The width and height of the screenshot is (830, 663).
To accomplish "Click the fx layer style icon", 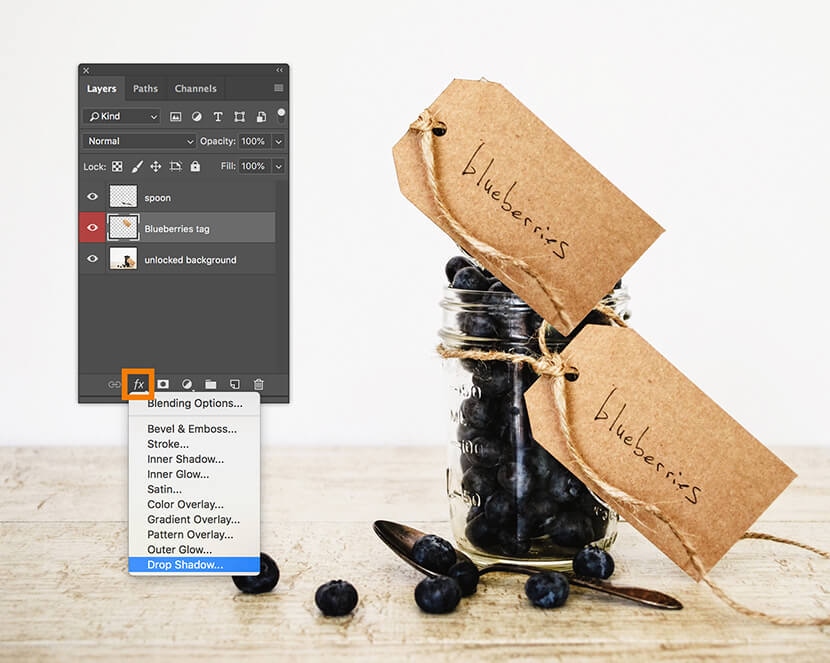I will (139, 384).
